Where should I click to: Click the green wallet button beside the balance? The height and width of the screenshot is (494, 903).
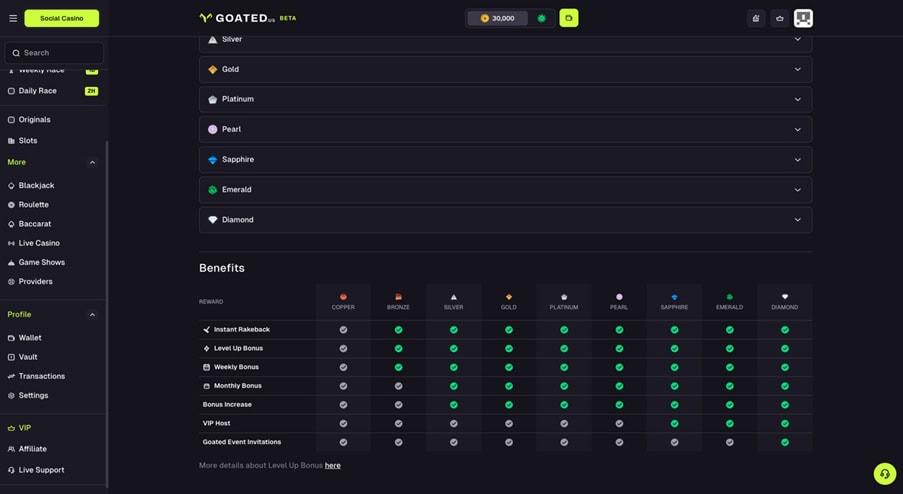pos(568,18)
